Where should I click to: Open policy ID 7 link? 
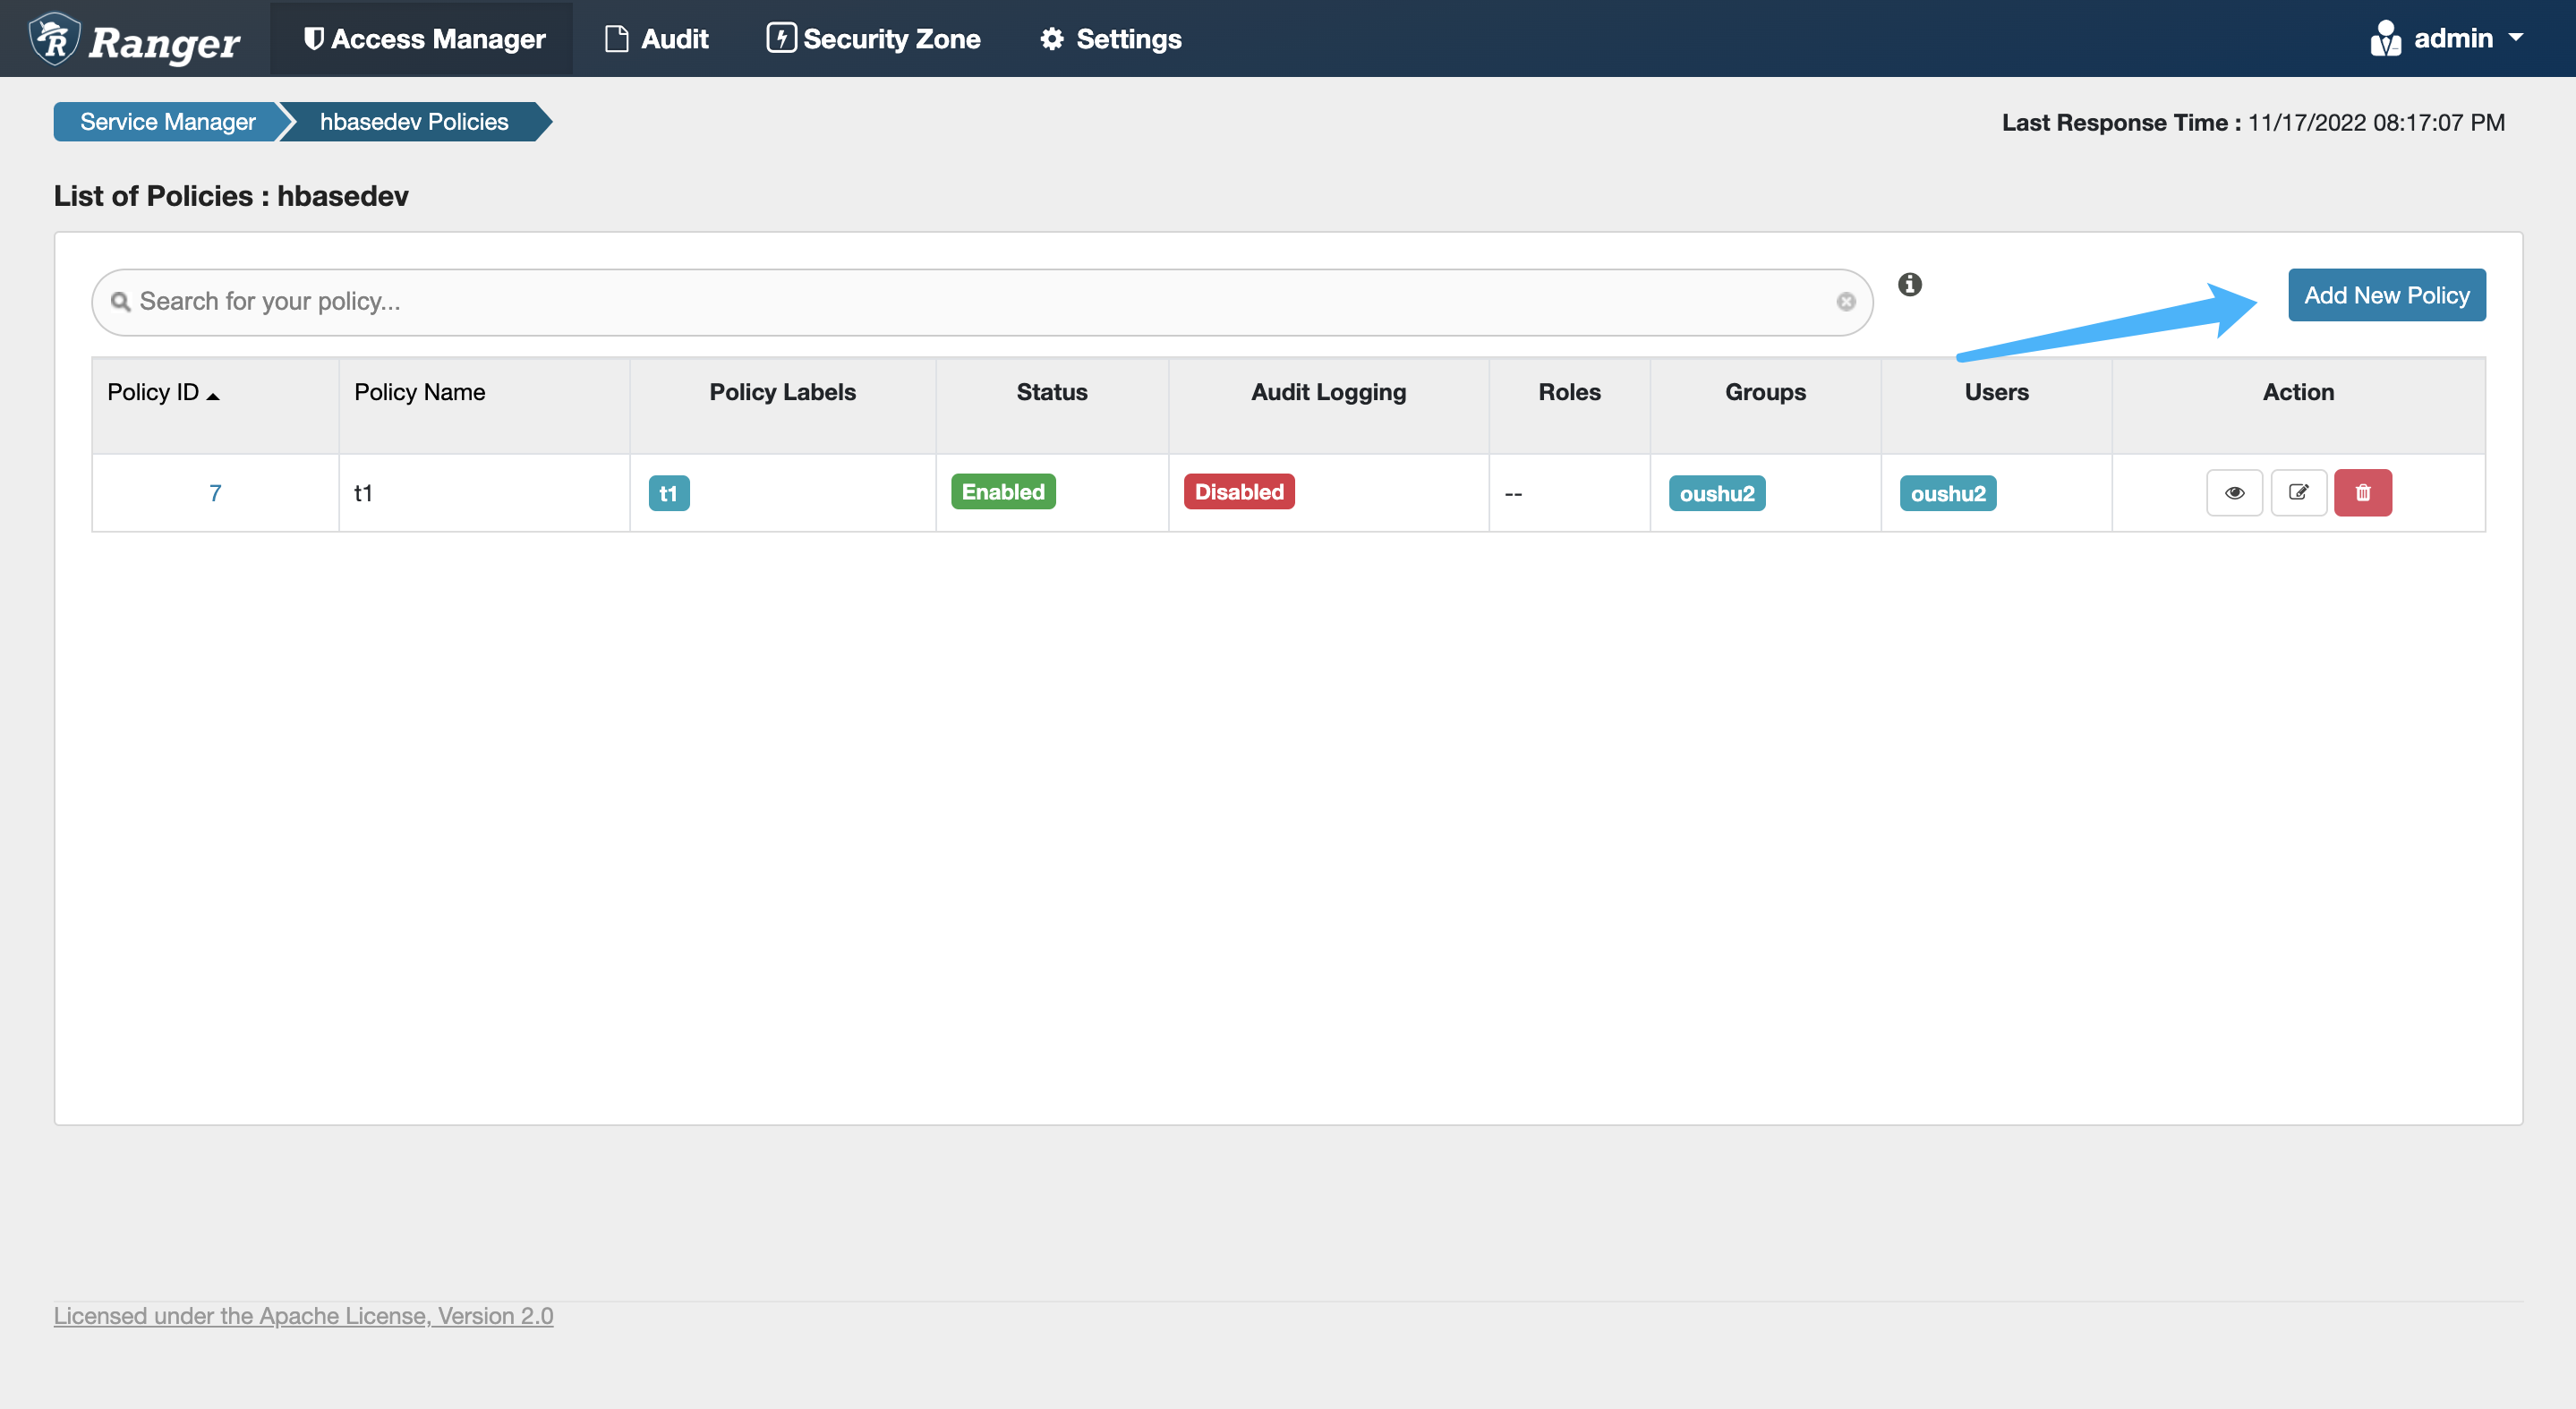click(x=215, y=493)
